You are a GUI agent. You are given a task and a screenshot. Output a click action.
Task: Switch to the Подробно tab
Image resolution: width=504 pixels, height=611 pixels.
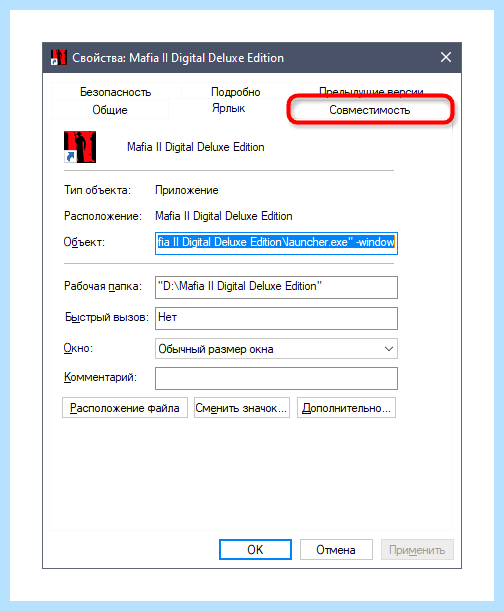235,92
